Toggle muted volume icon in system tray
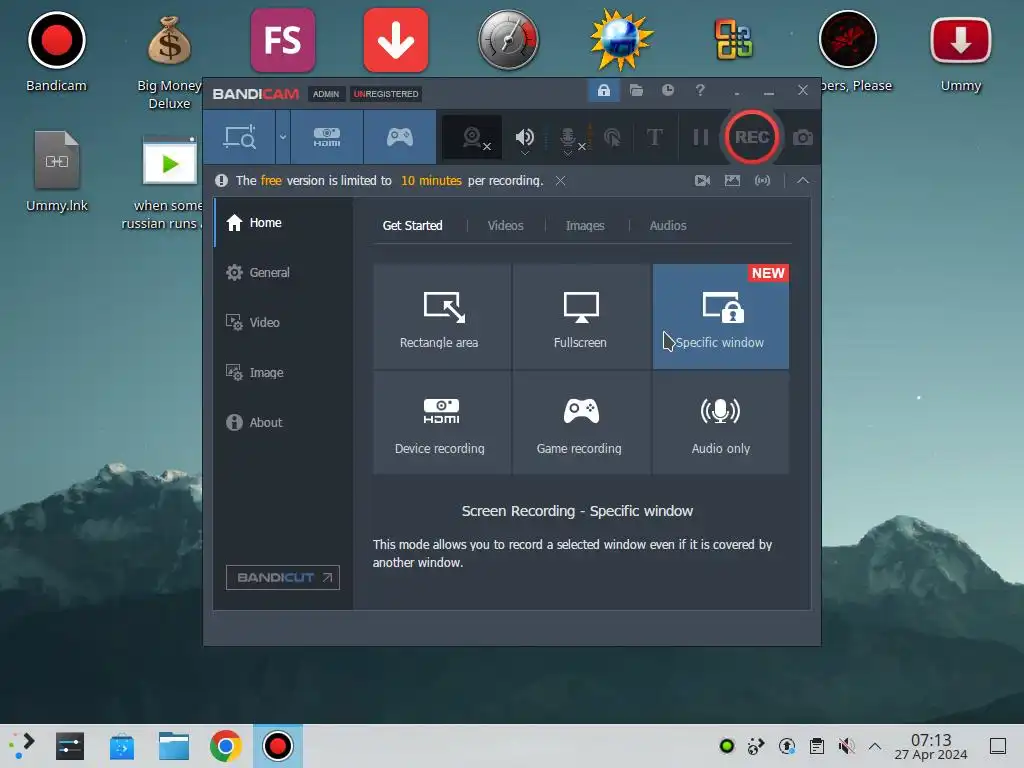Screen dimensions: 1024x768 pos(846,746)
